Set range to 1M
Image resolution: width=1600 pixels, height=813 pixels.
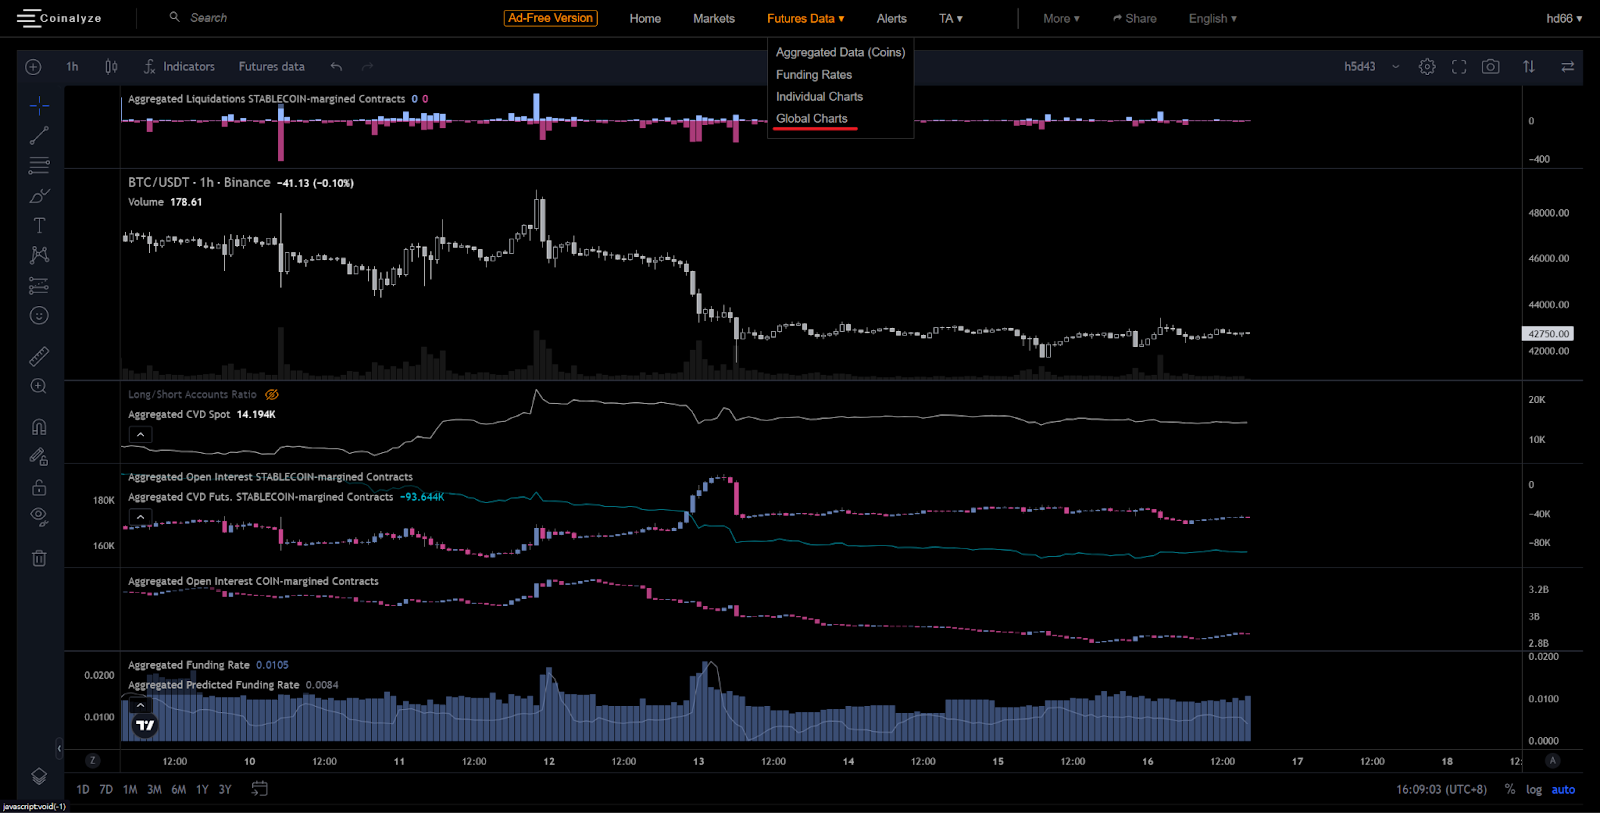click(x=130, y=790)
